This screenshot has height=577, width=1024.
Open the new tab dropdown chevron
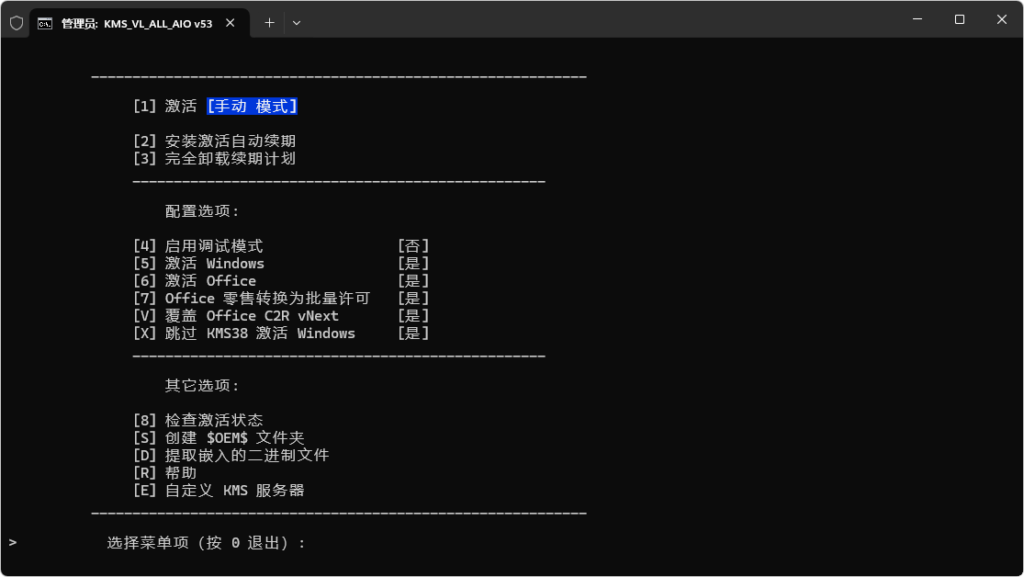(297, 22)
